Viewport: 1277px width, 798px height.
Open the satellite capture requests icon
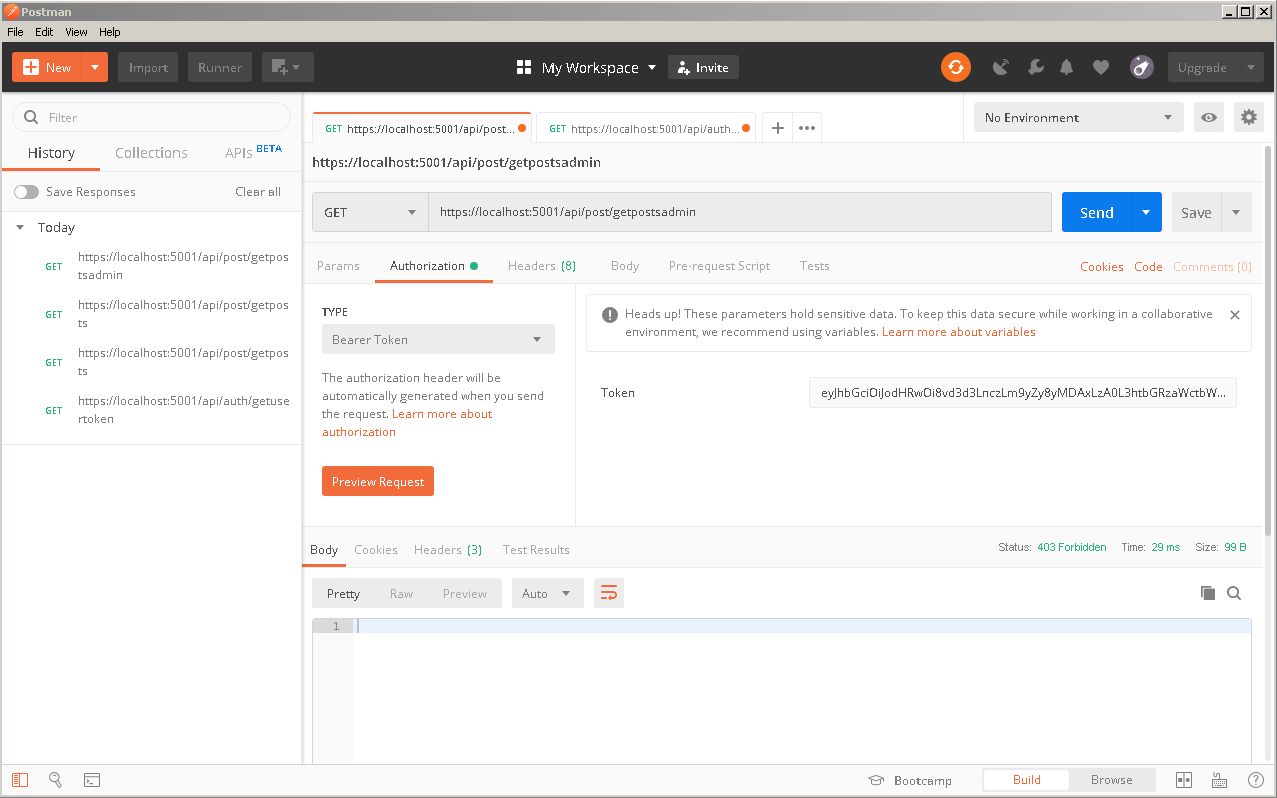pyautogui.click(x=1001, y=67)
